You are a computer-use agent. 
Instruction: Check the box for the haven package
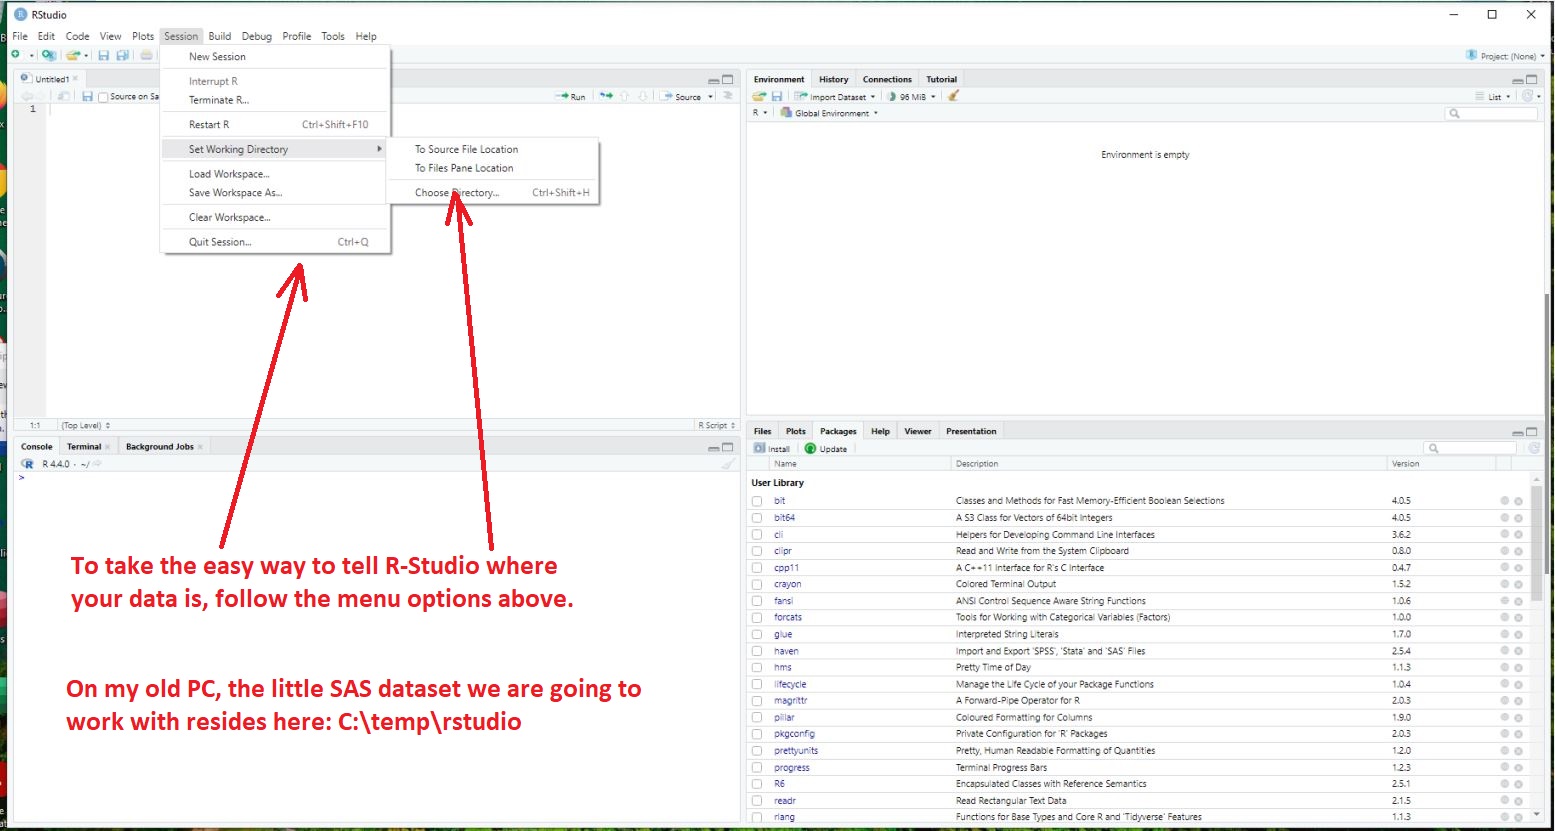(x=757, y=651)
